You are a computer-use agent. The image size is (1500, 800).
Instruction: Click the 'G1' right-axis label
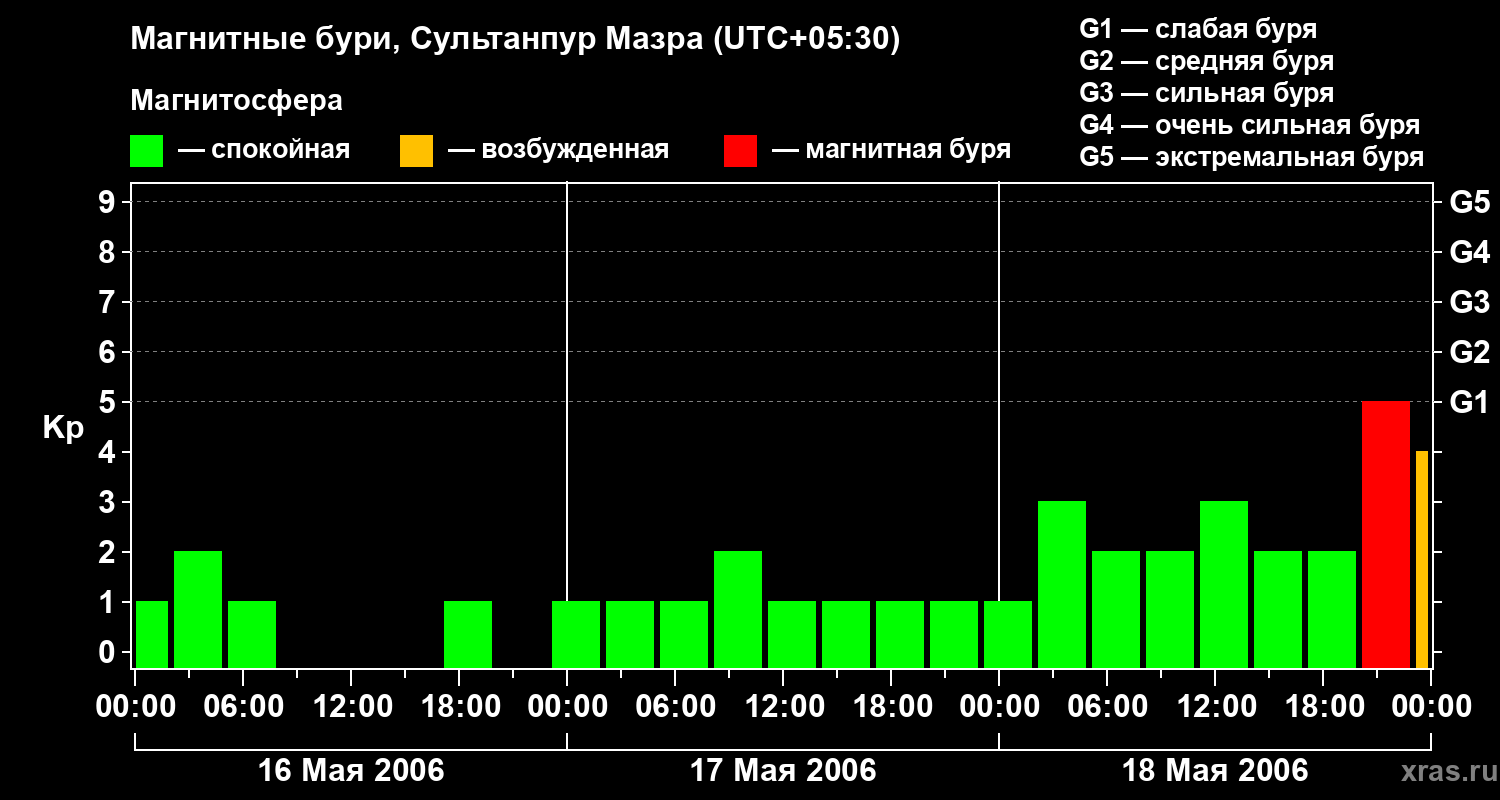[1470, 402]
